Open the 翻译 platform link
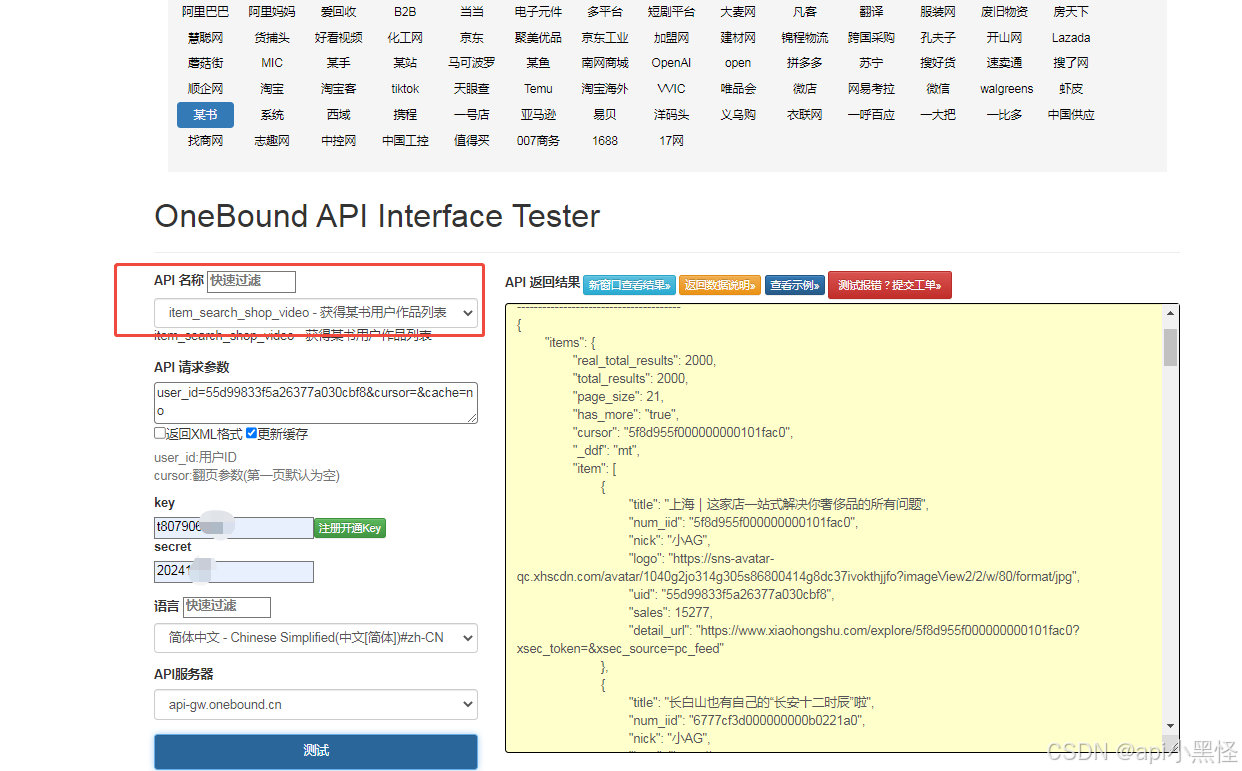The image size is (1242, 771). pos(871,12)
